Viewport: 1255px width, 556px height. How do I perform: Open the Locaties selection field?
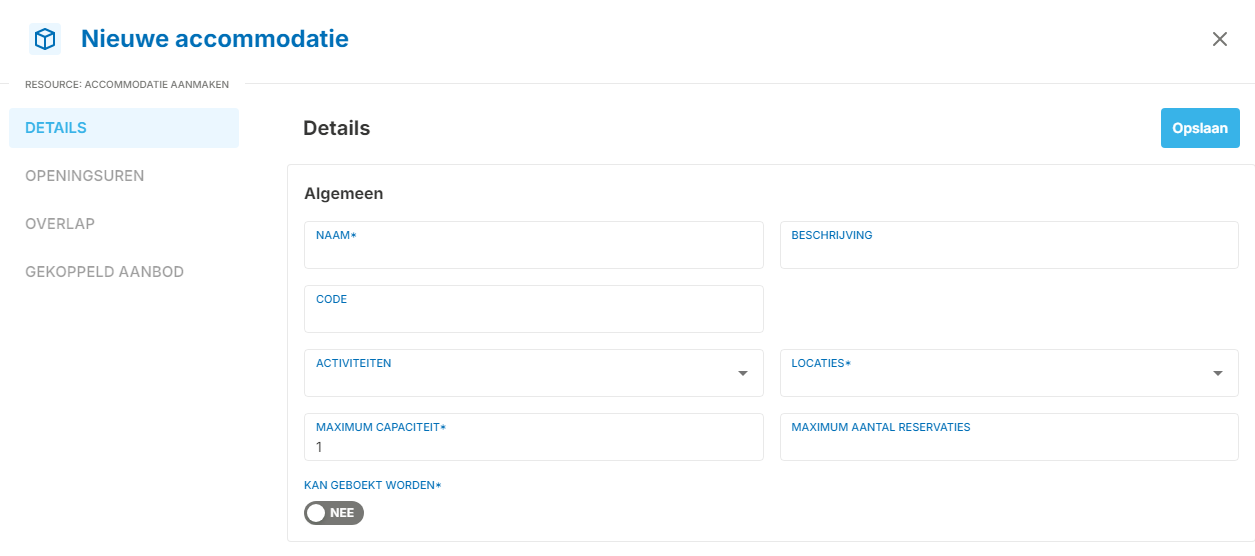coord(1009,373)
